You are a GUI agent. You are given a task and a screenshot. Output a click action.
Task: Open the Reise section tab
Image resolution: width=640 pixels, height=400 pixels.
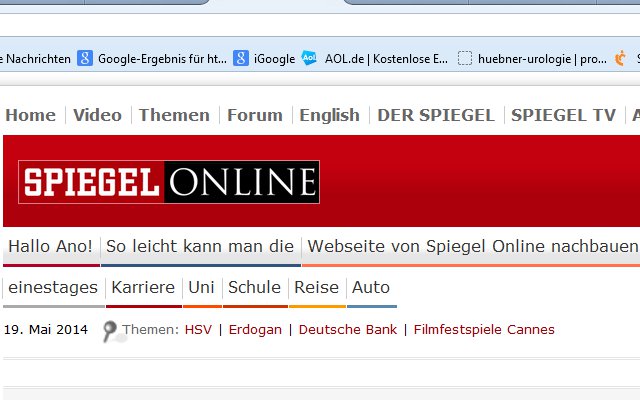(x=316, y=287)
